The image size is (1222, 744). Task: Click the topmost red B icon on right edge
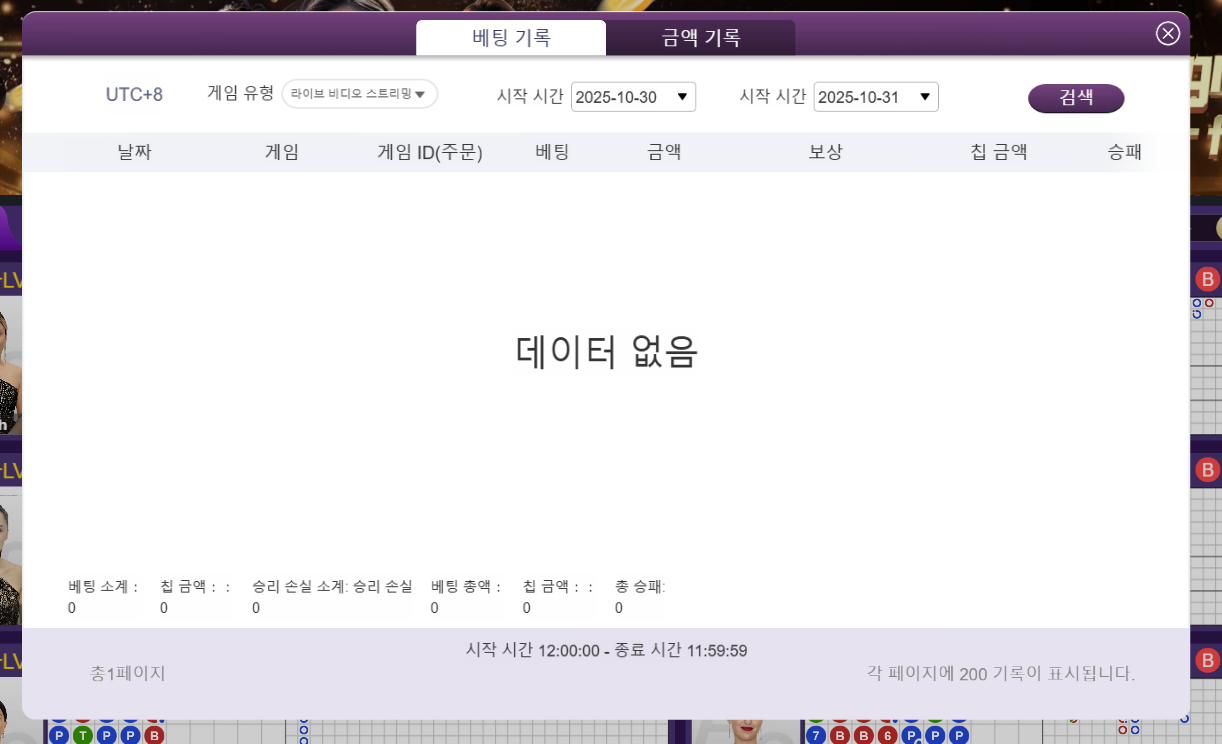coord(1208,279)
